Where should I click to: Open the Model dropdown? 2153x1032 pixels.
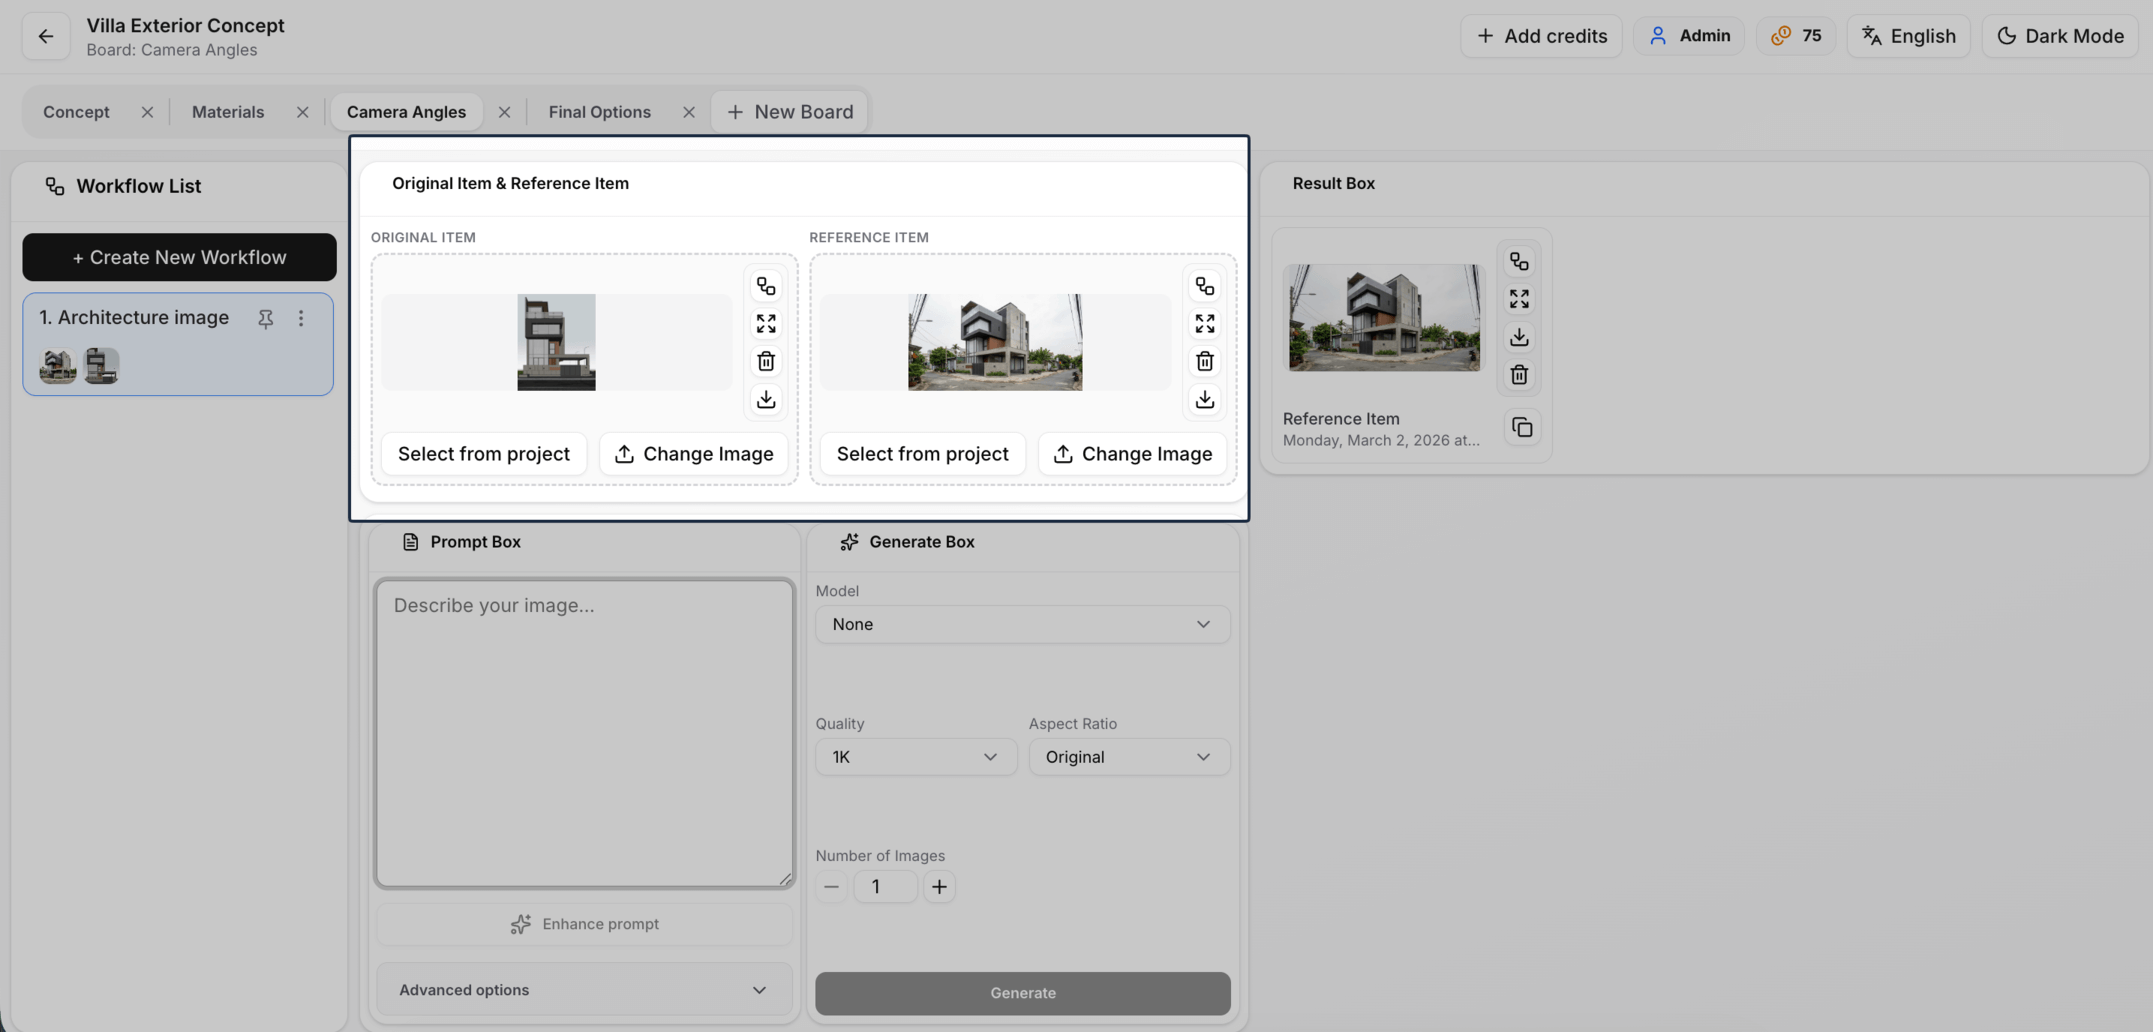pos(1022,624)
